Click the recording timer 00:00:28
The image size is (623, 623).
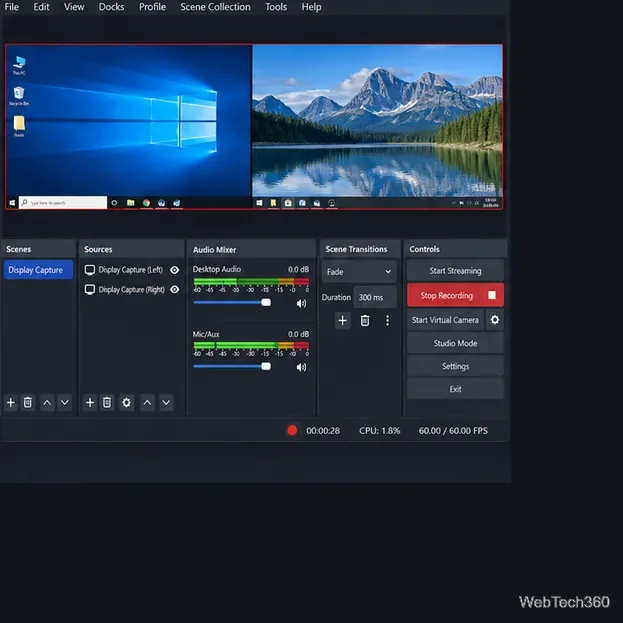pos(323,431)
